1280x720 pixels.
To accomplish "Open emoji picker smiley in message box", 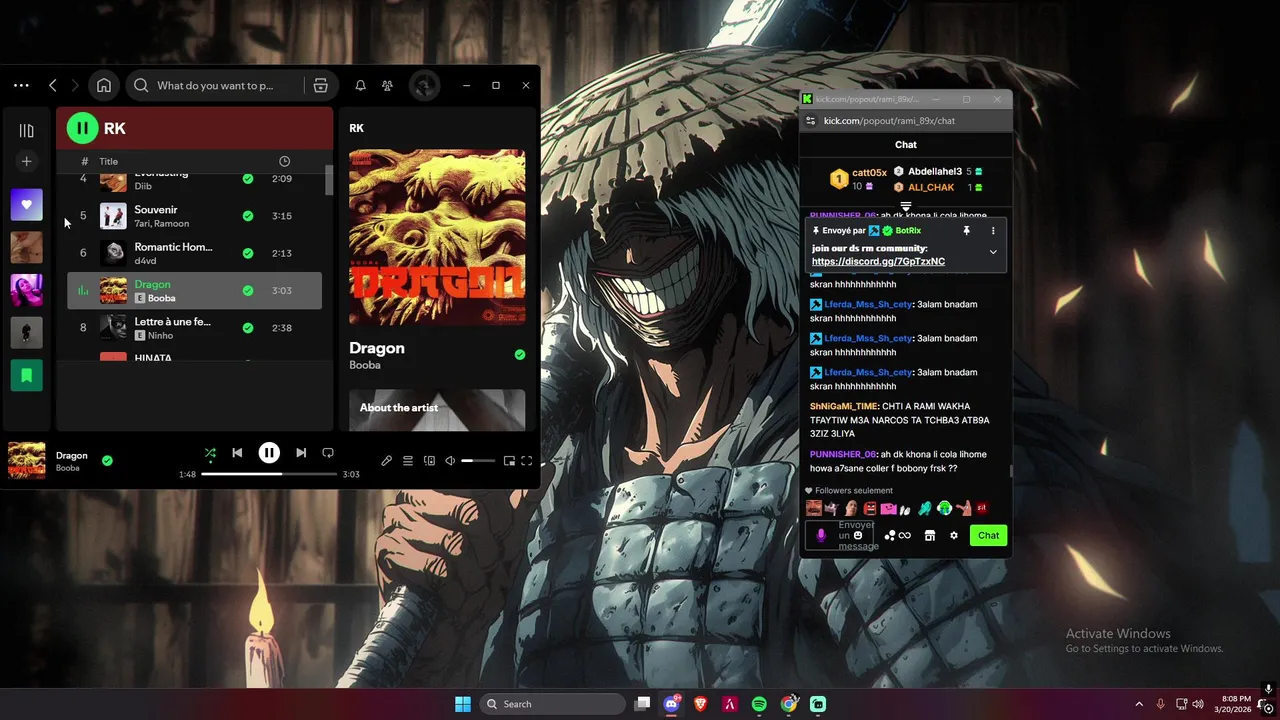I will [x=858, y=536].
